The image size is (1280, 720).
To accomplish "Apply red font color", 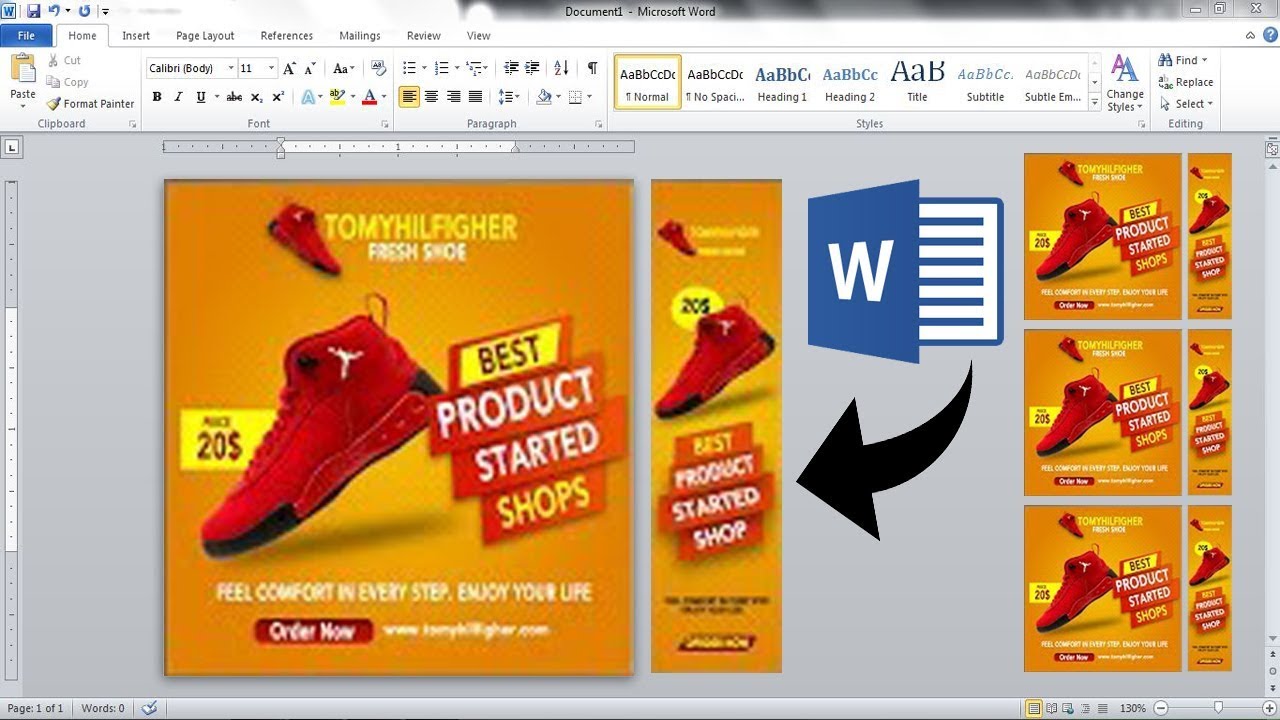I will (x=369, y=97).
